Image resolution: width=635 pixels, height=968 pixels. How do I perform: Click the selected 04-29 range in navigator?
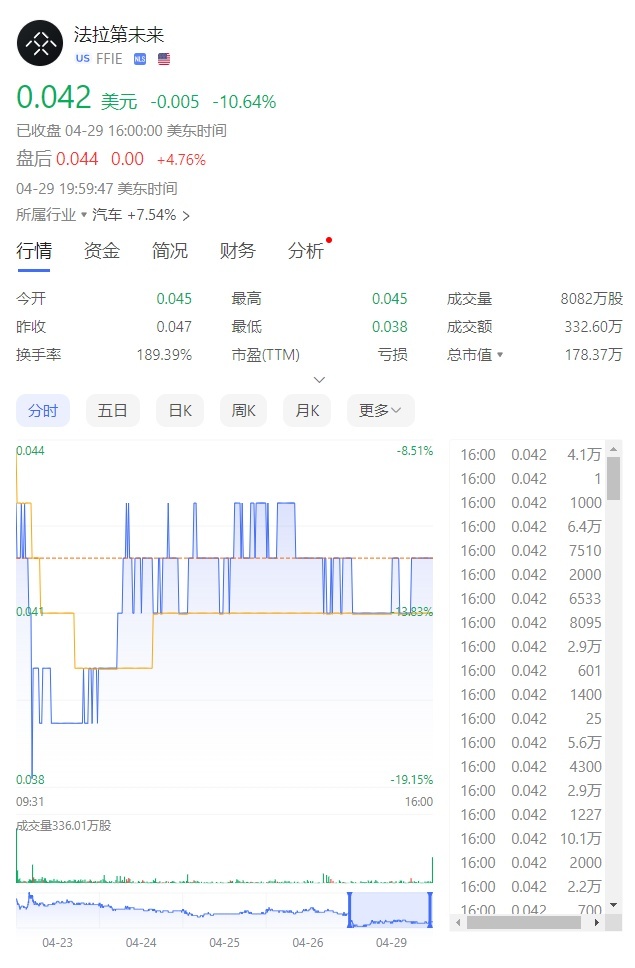point(390,909)
